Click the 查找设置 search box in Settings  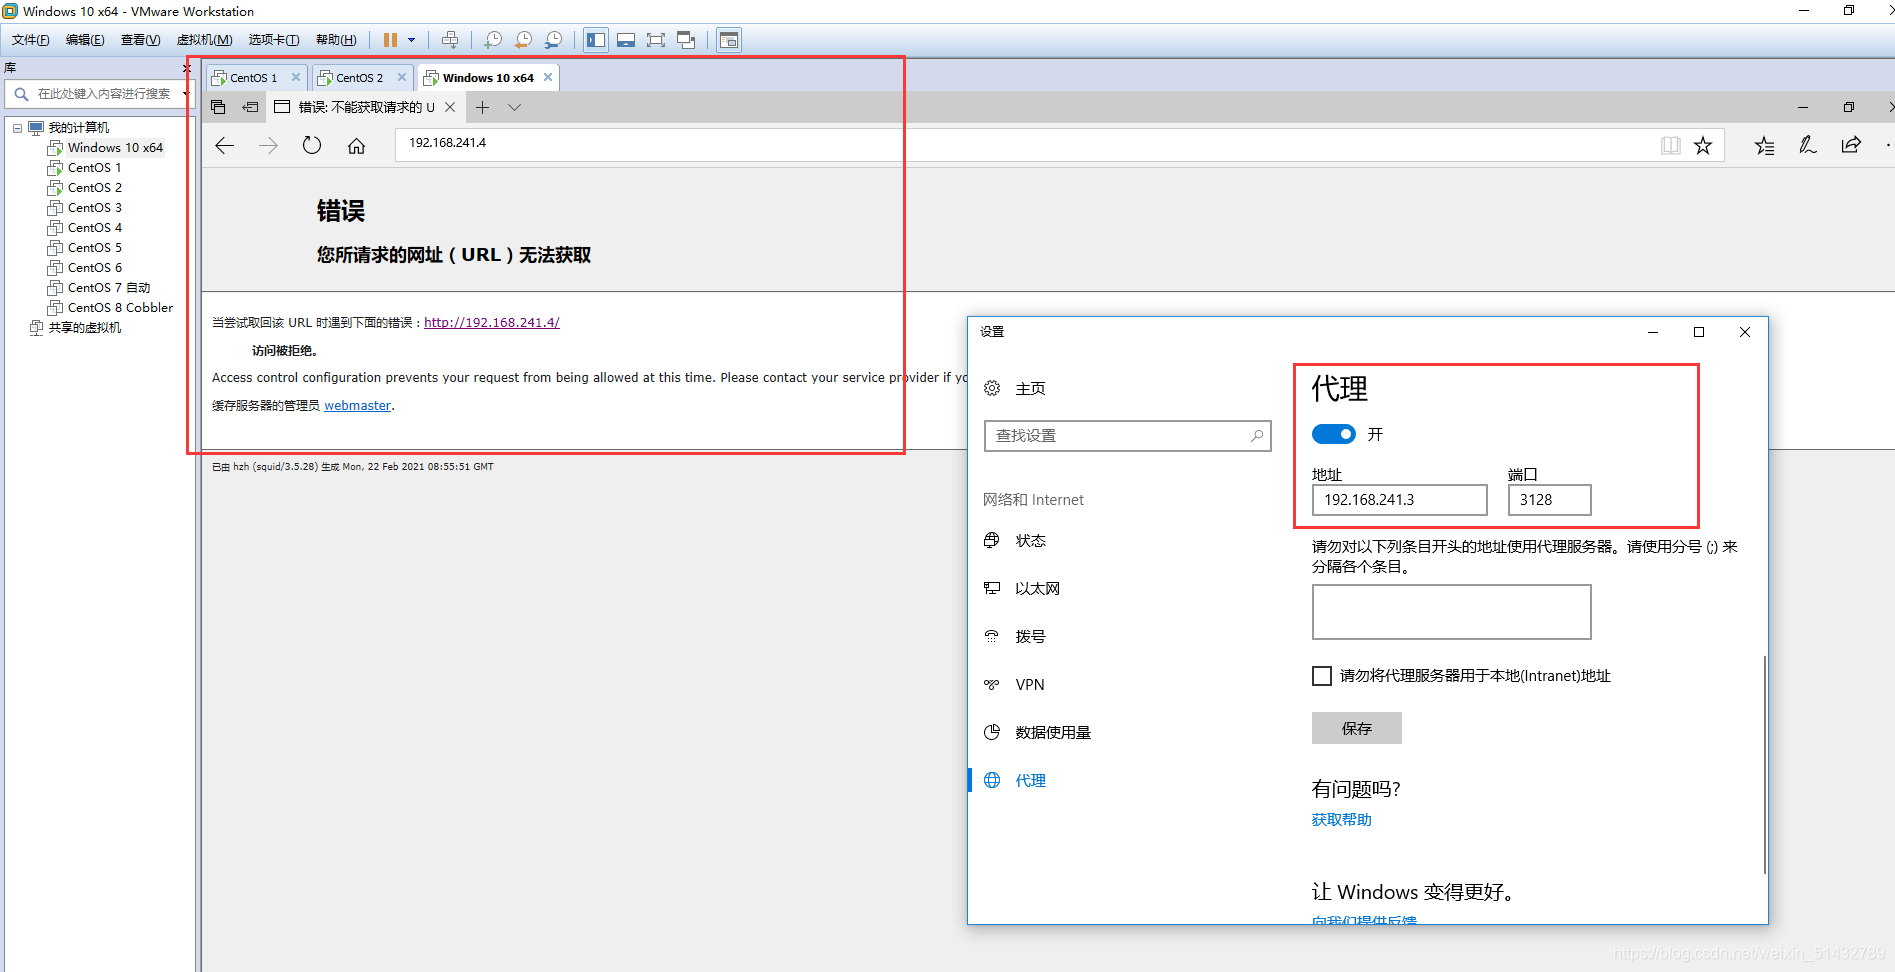tap(1127, 436)
